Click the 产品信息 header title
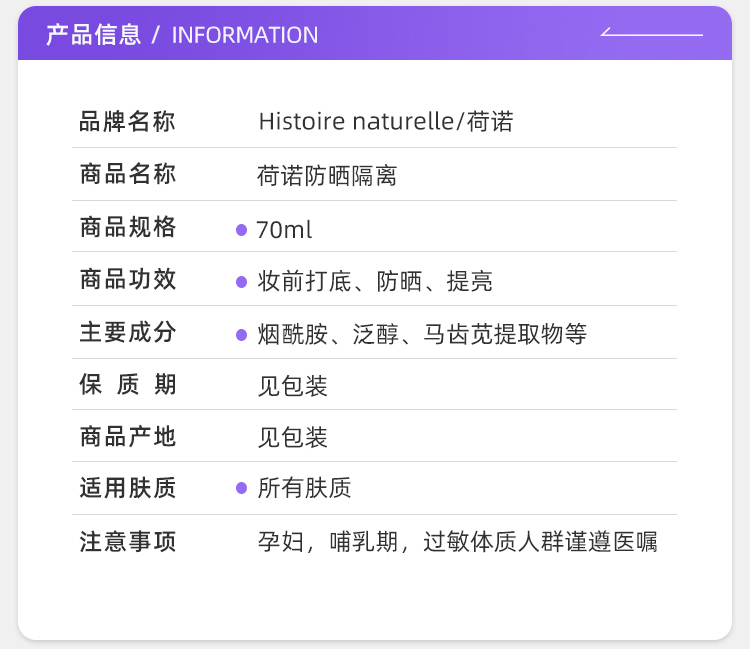The image size is (750, 649). (x=93, y=35)
